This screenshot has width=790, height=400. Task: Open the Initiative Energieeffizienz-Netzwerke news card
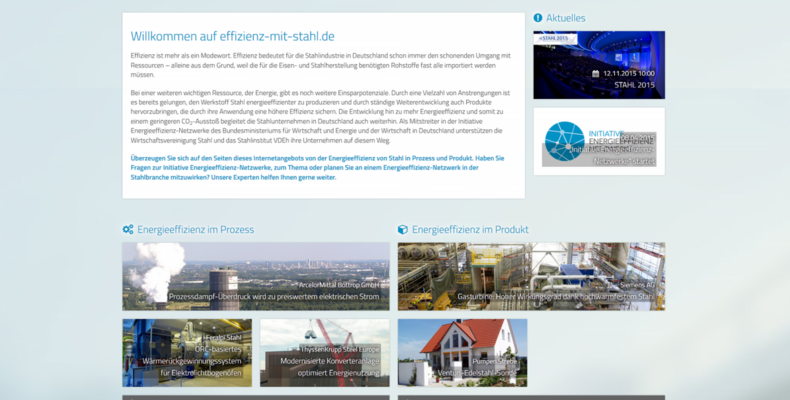[599, 142]
